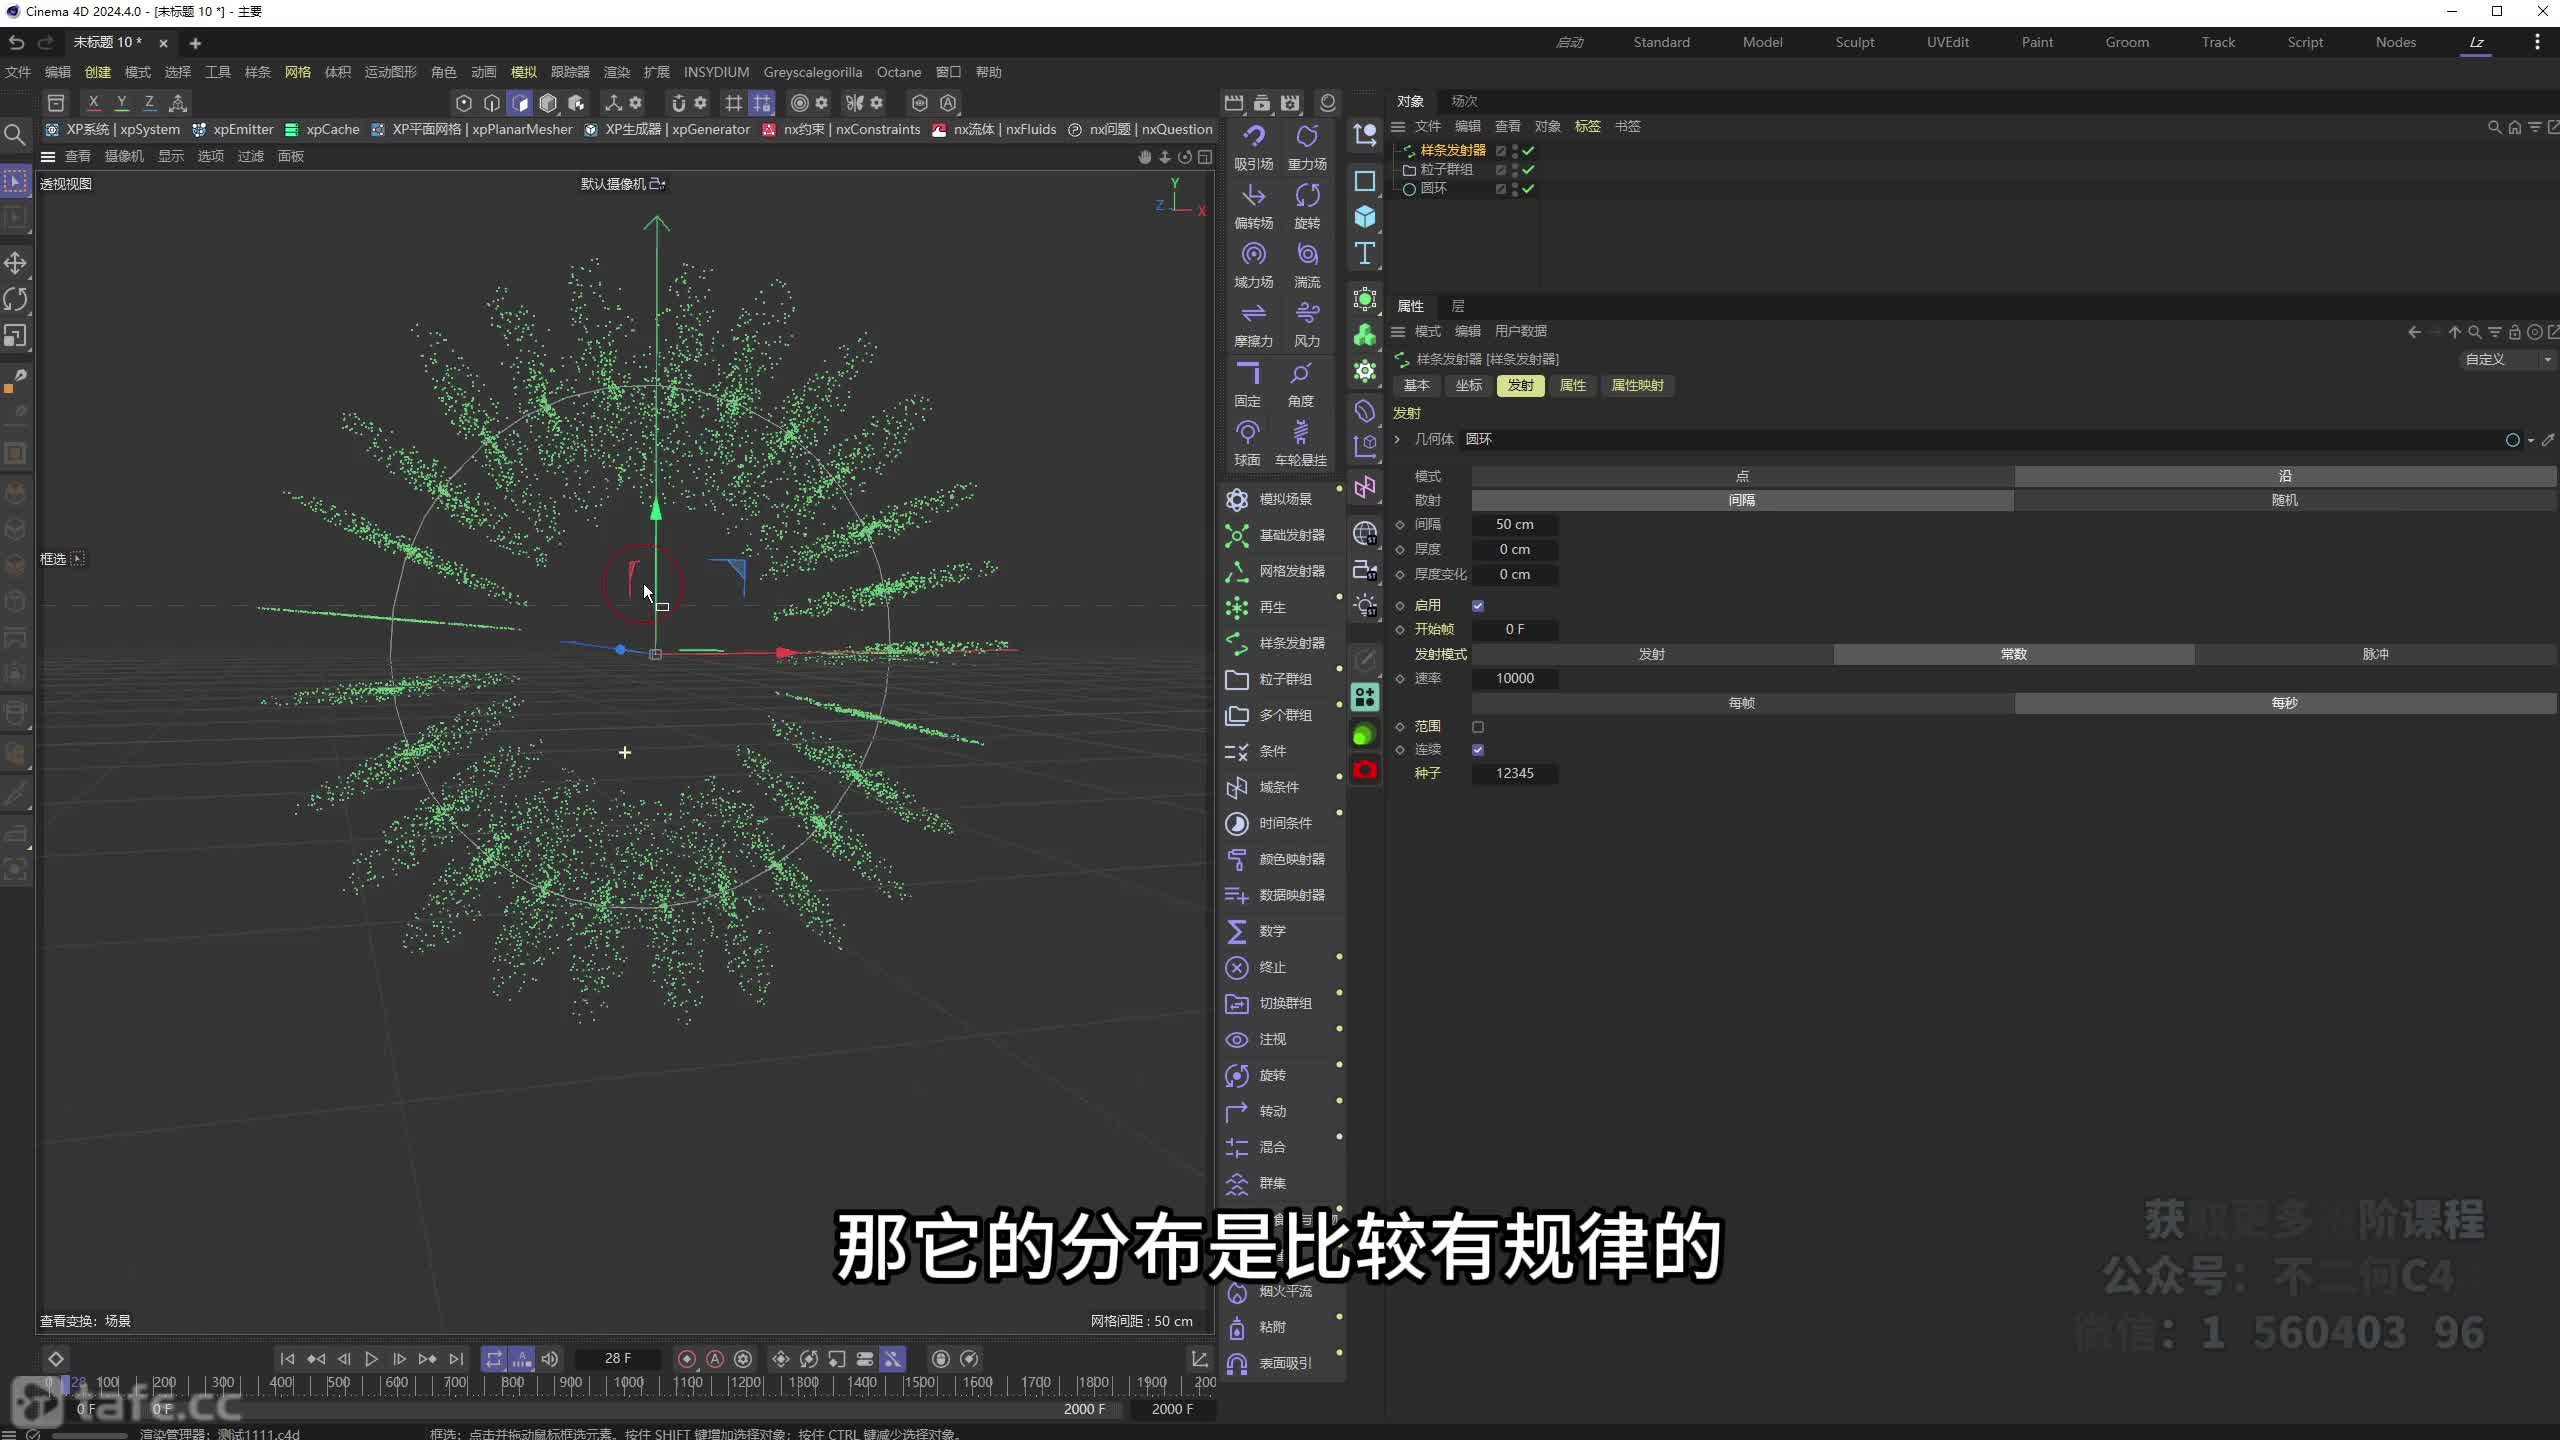This screenshot has height=1440, width=2560.
Task: Open the viewport 过滤 menu
Action: 250,156
